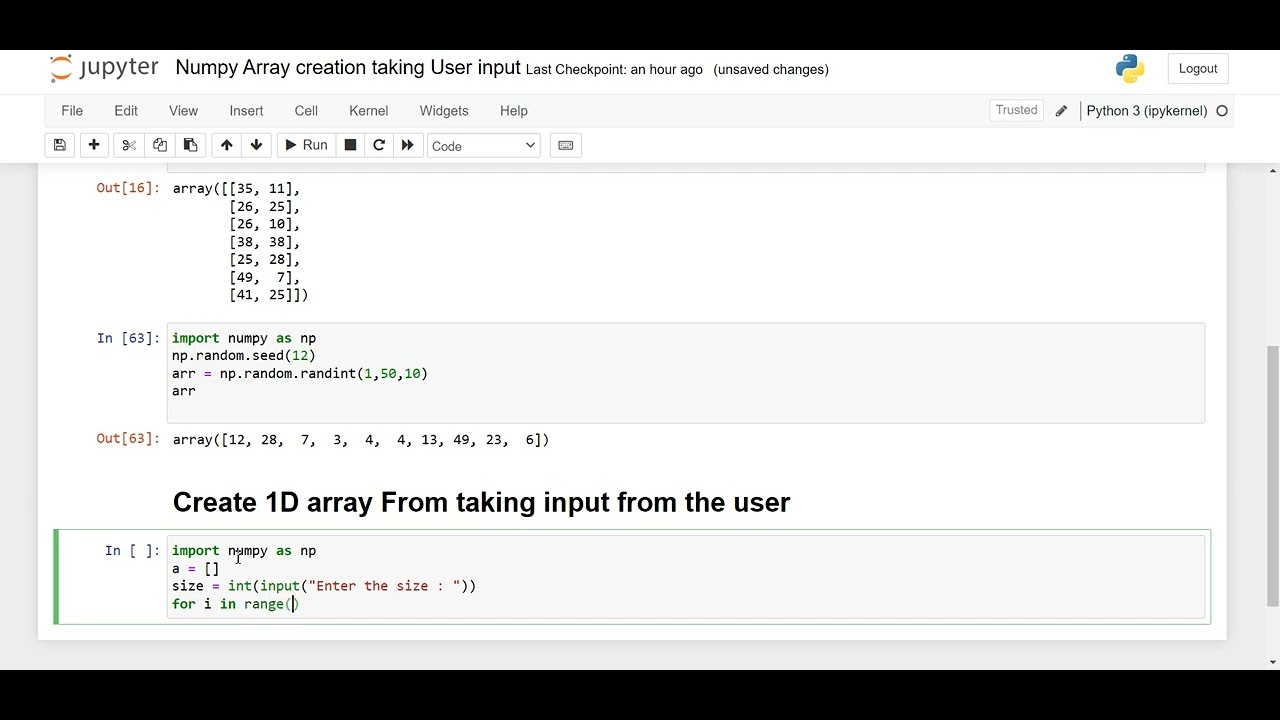Click the Trusted notebook indicator
Image resolution: width=1280 pixels, height=720 pixels.
click(x=1016, y=110)
